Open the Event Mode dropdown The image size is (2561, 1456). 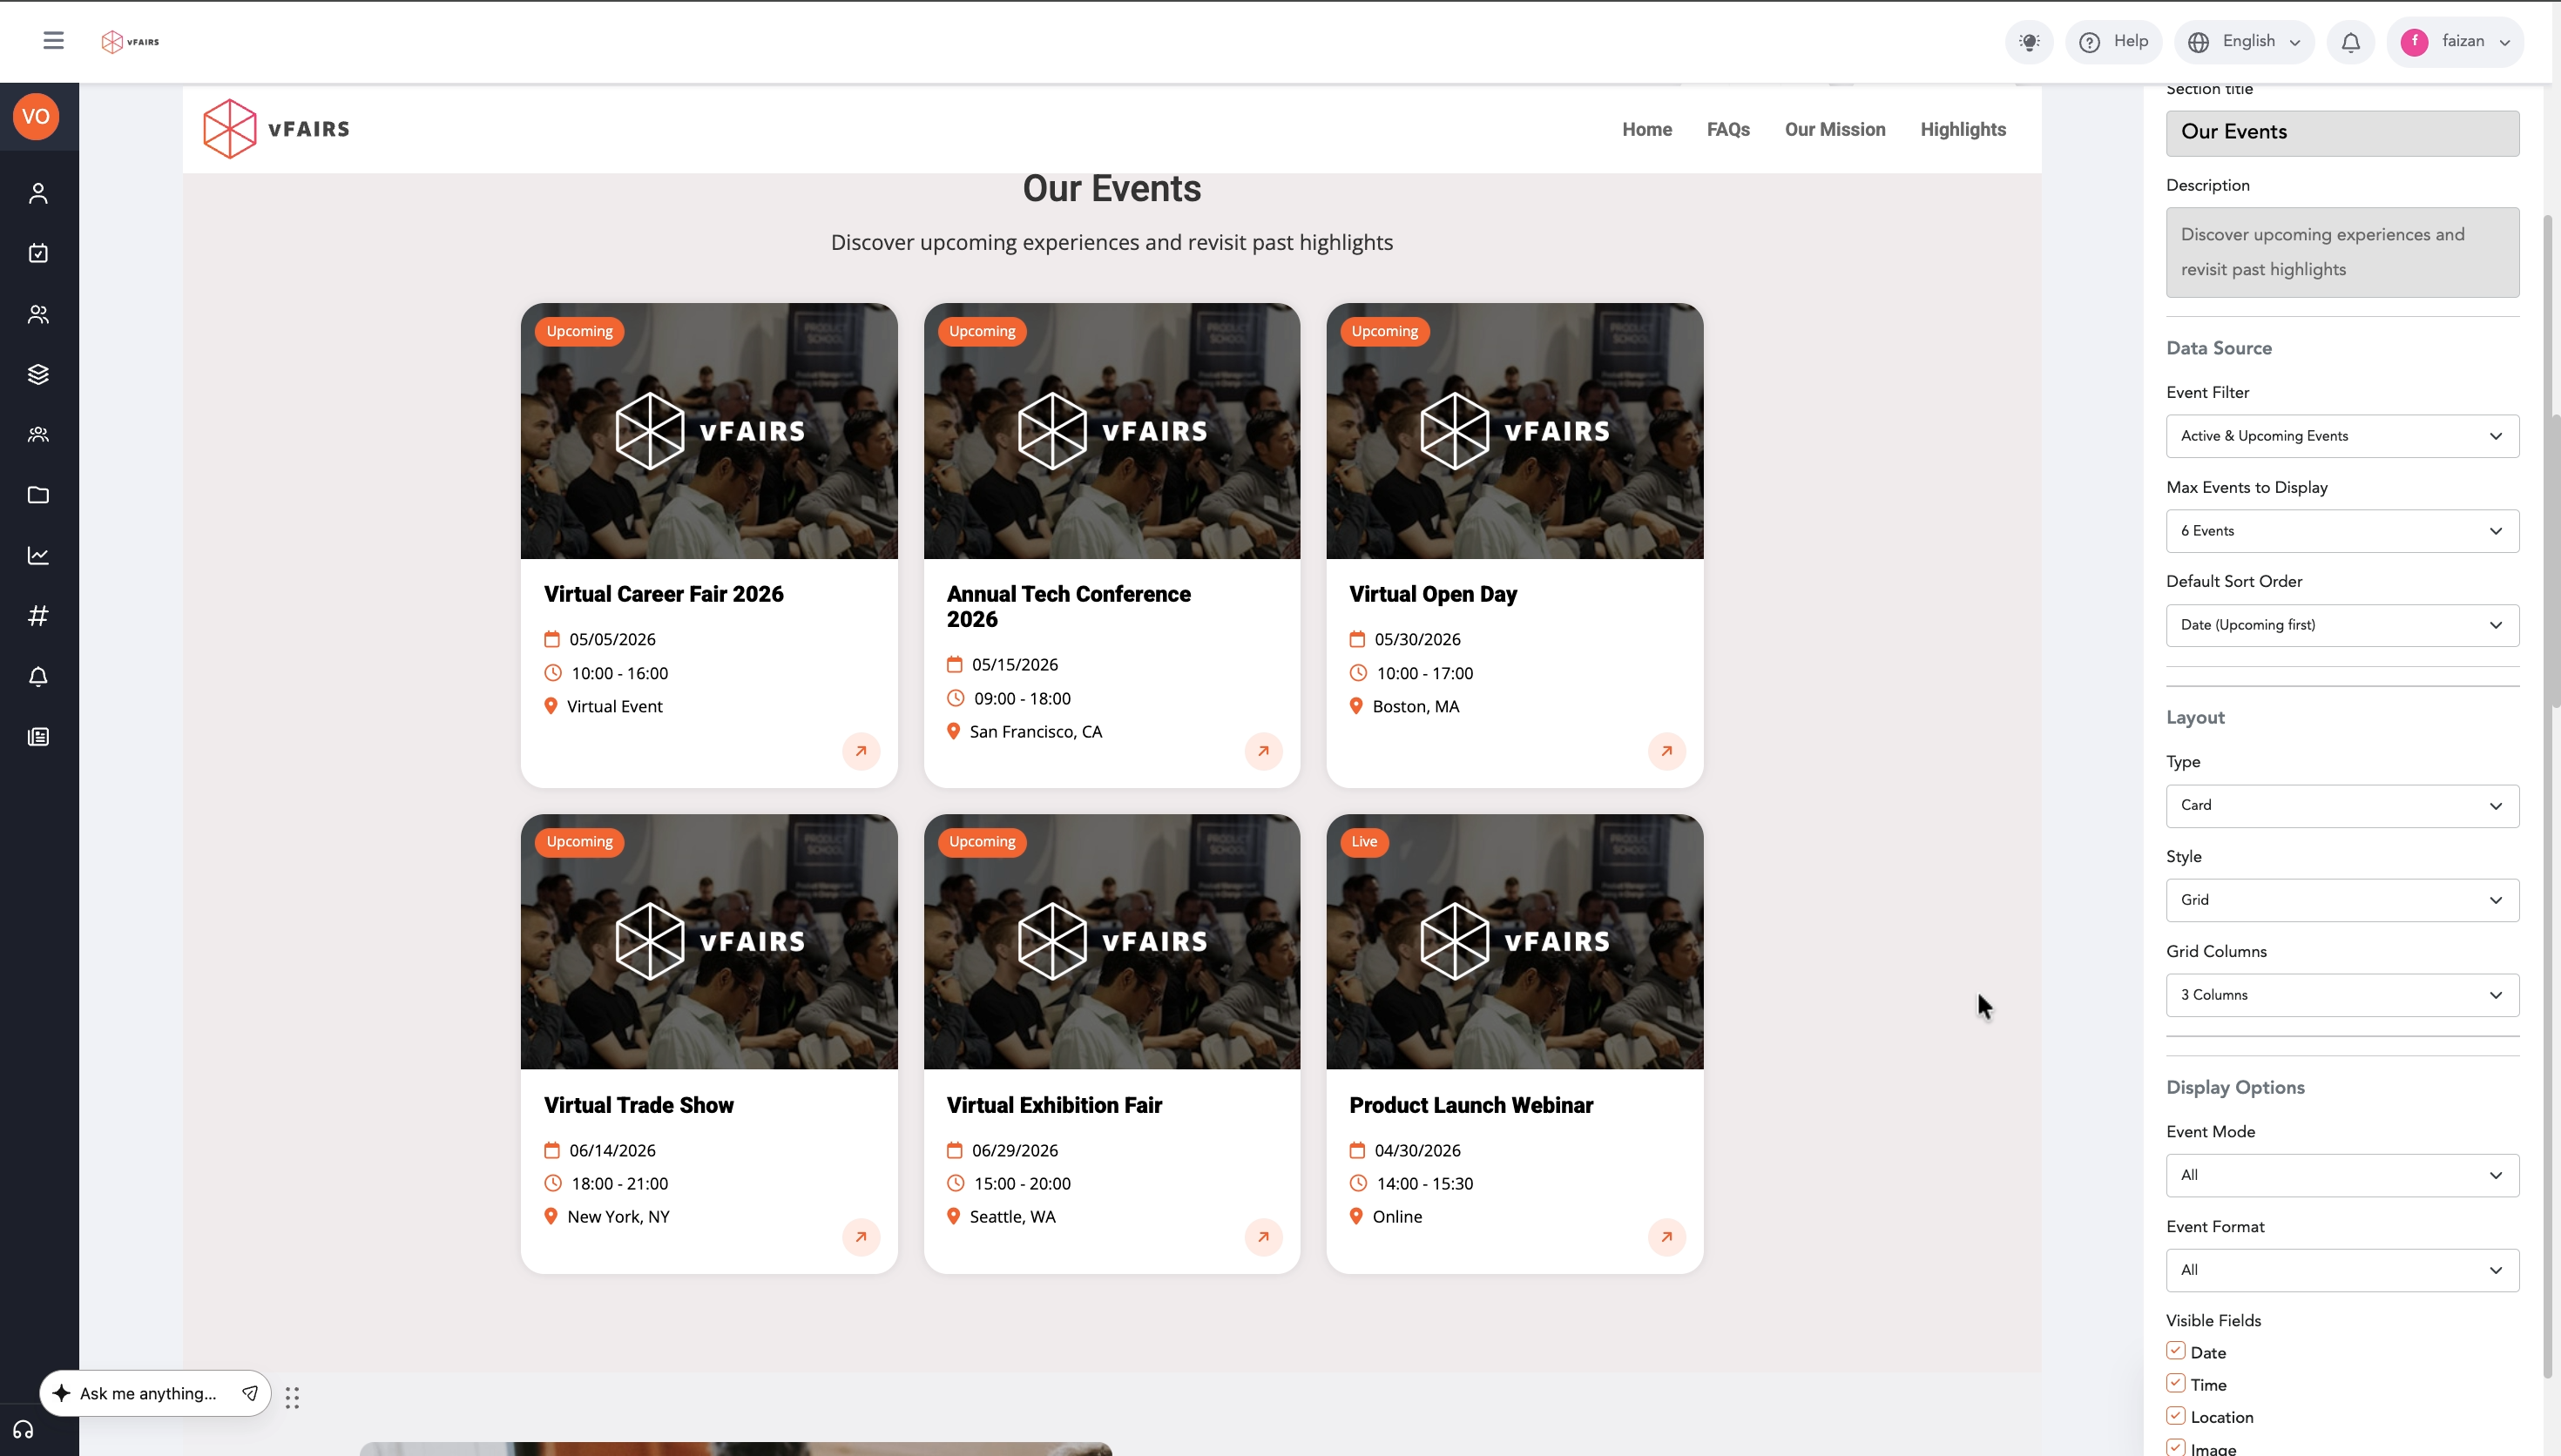(2343, 1175)
